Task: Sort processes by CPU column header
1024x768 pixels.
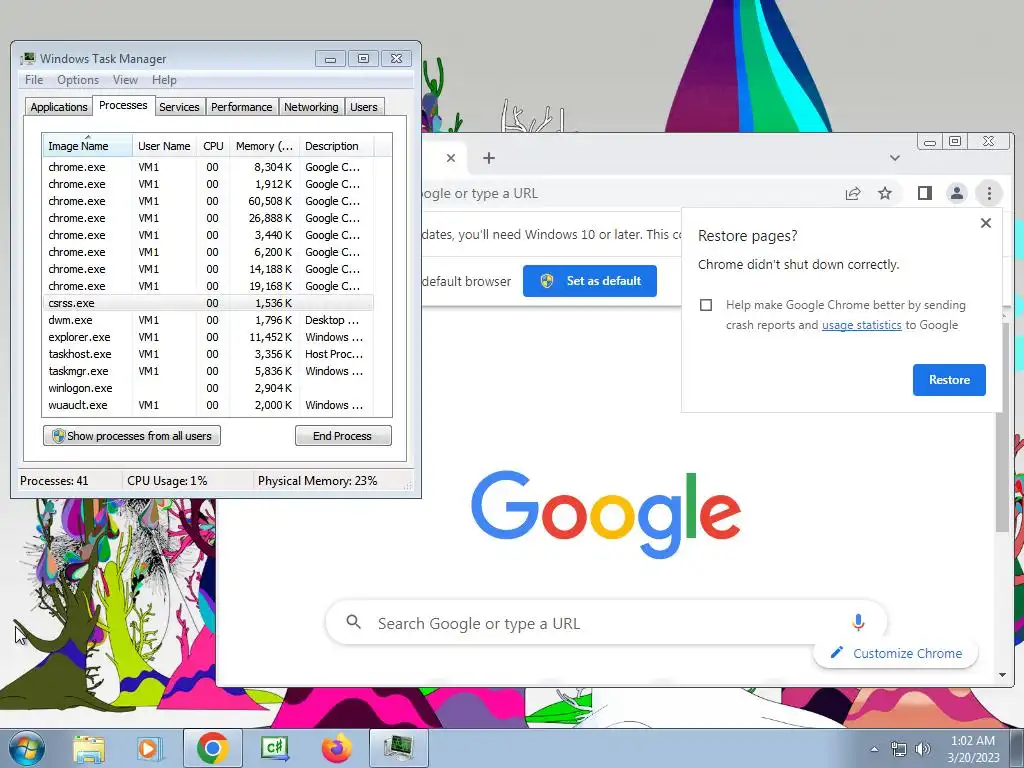Action: point(214,146)
